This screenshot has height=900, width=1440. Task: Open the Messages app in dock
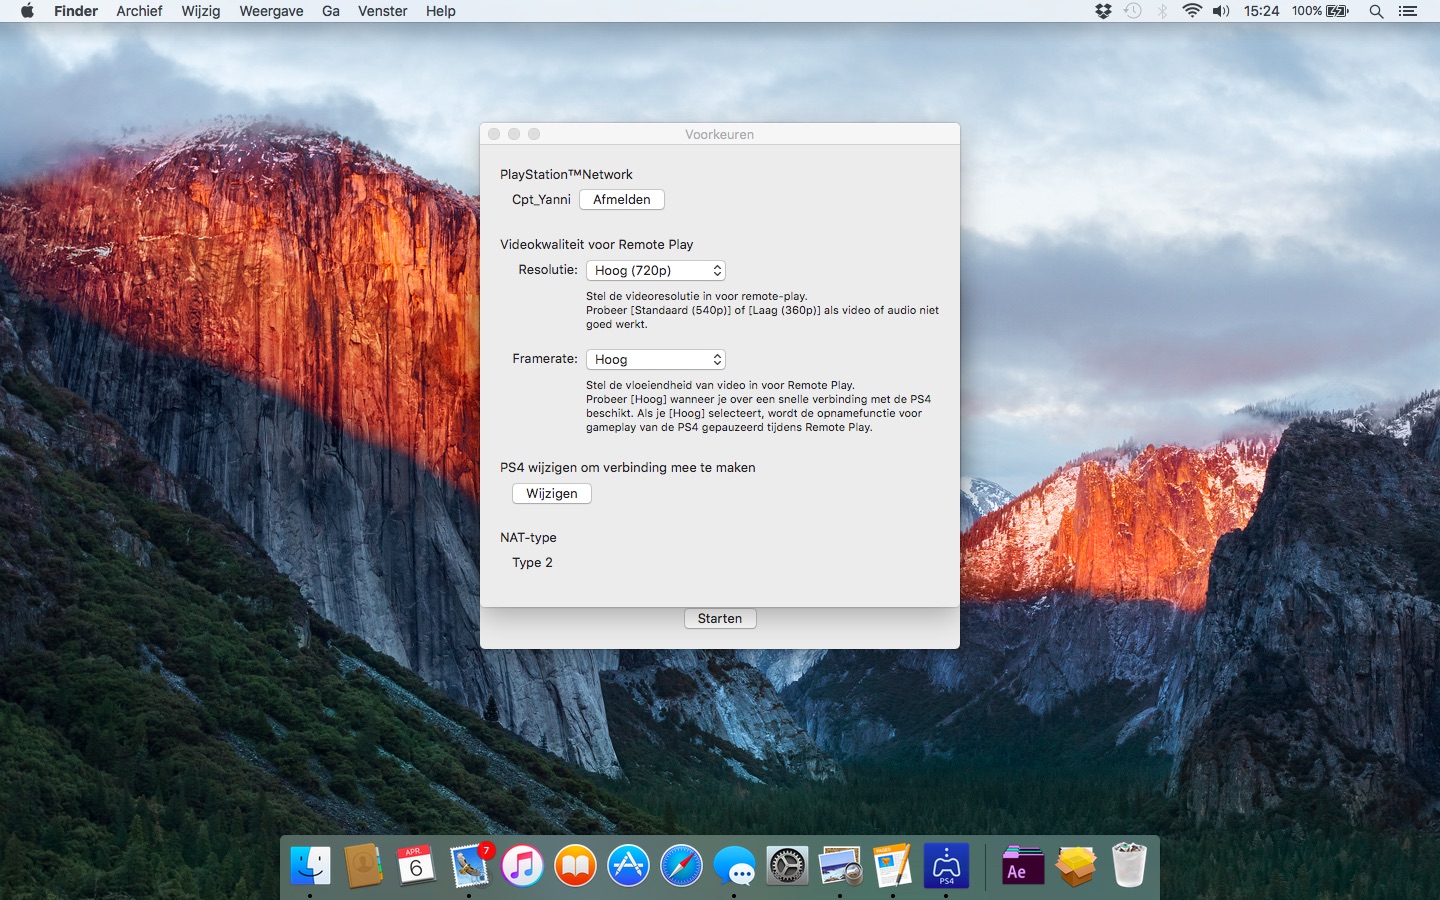pos(734,865)
